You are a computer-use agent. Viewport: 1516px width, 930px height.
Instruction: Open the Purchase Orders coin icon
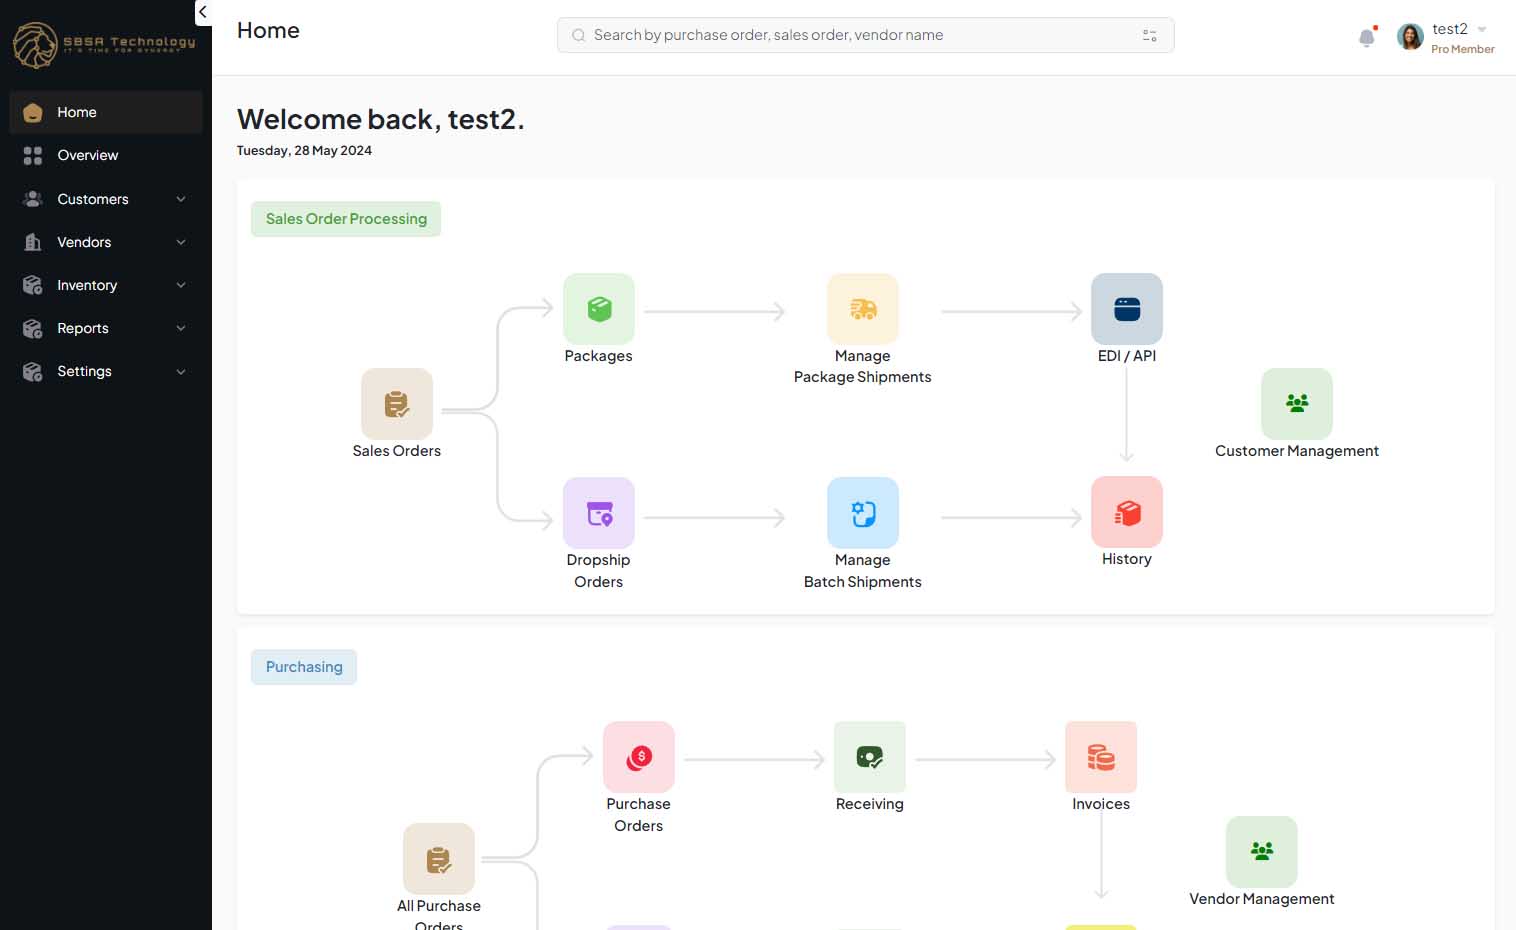click(x=639, y=757)
